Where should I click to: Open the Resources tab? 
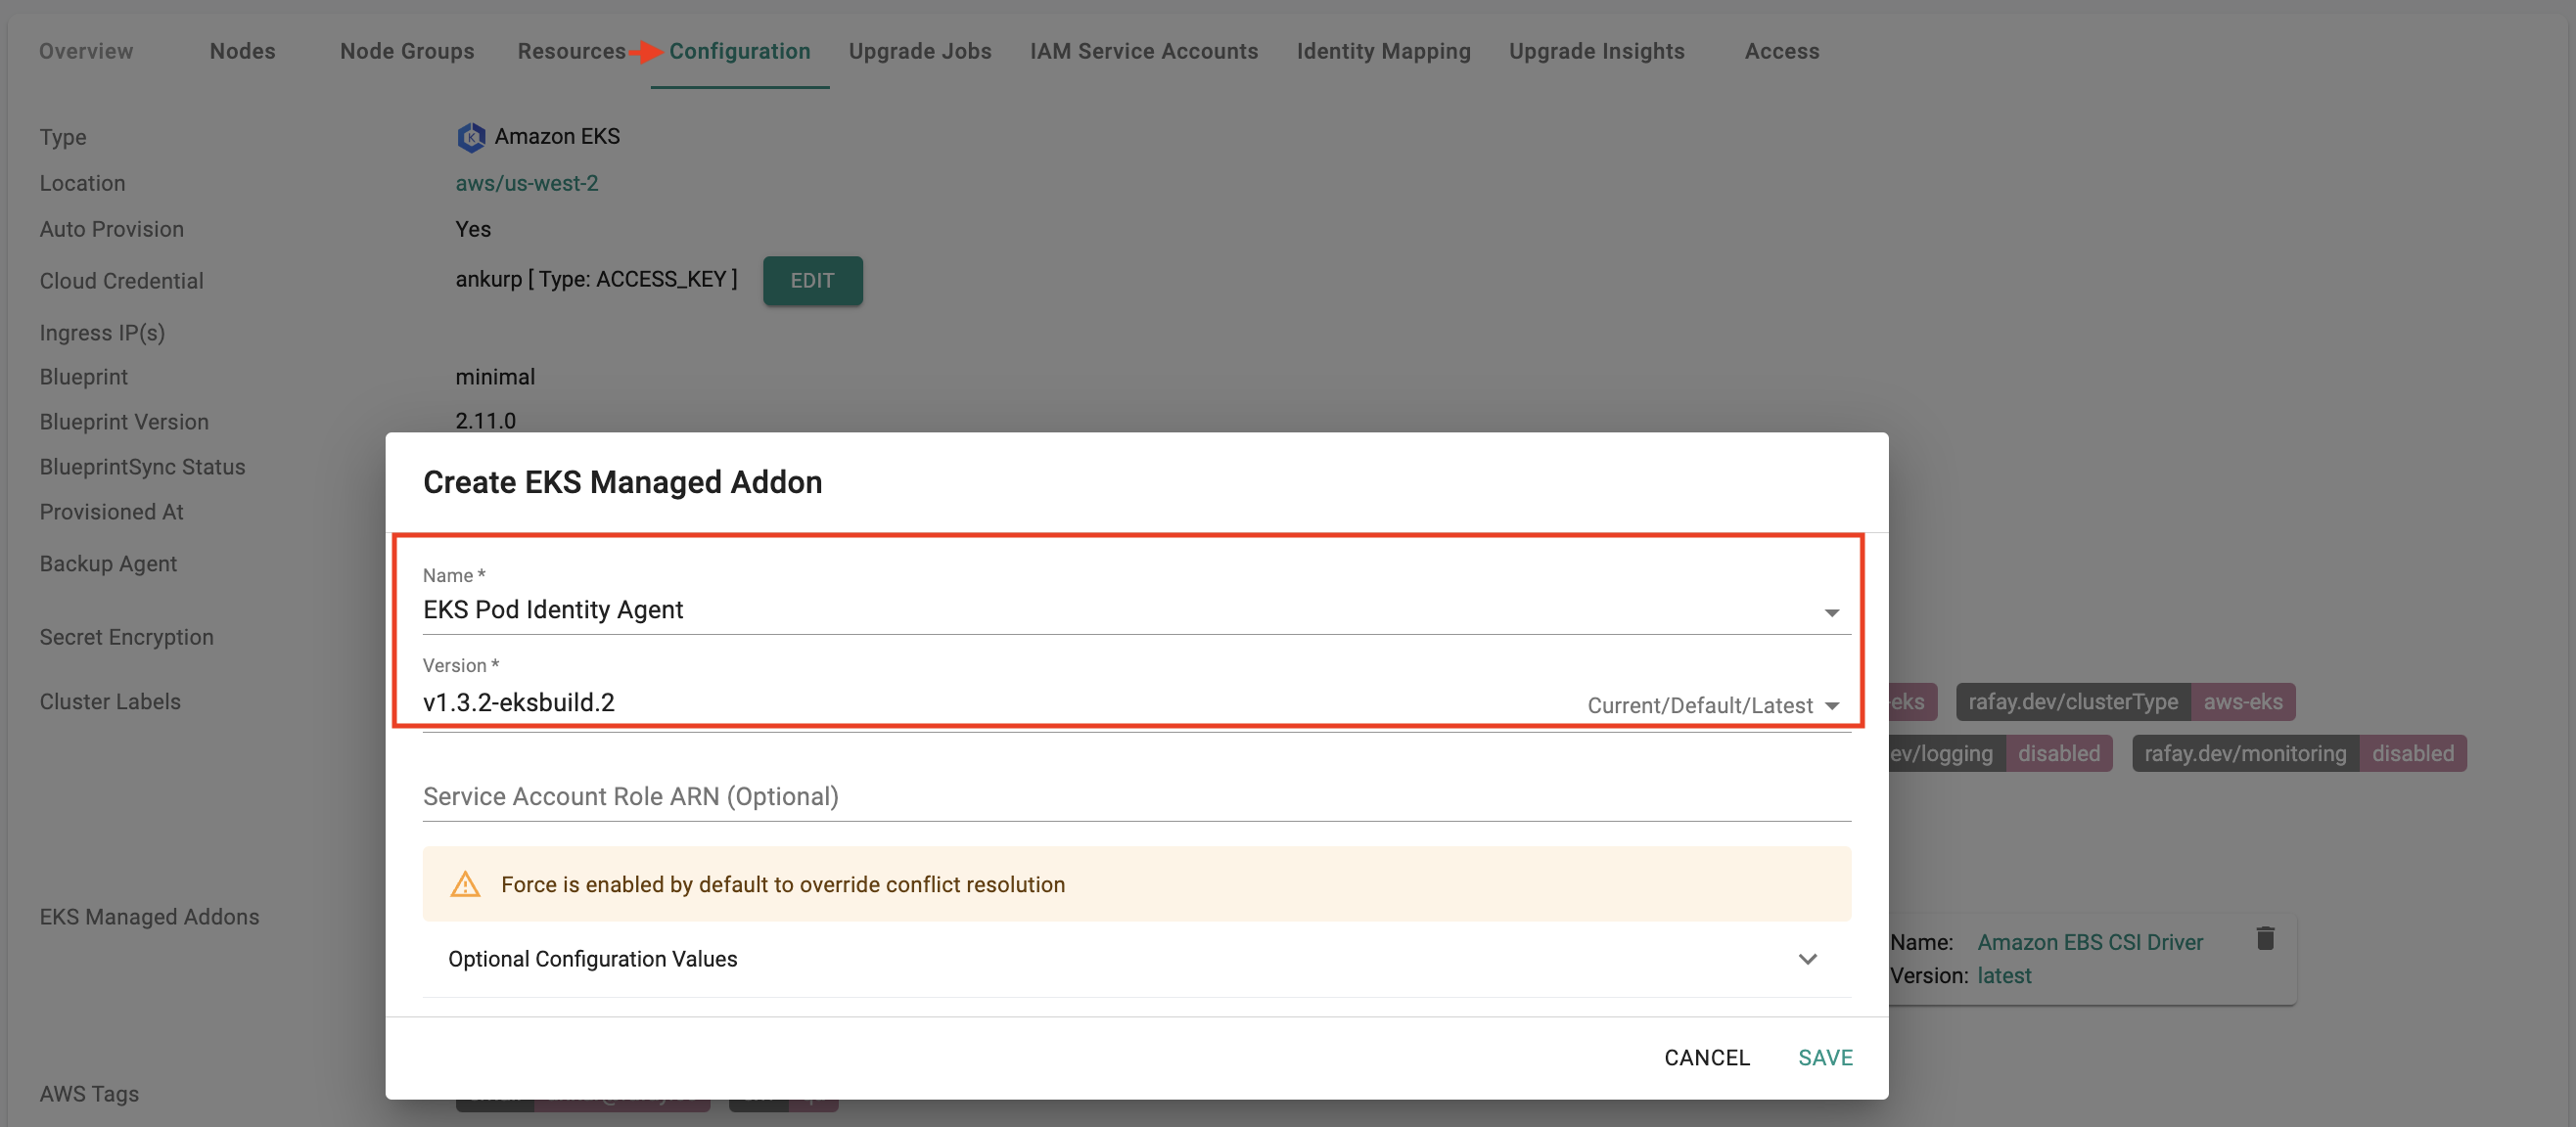pyautogui.click(x=571, y=51)
